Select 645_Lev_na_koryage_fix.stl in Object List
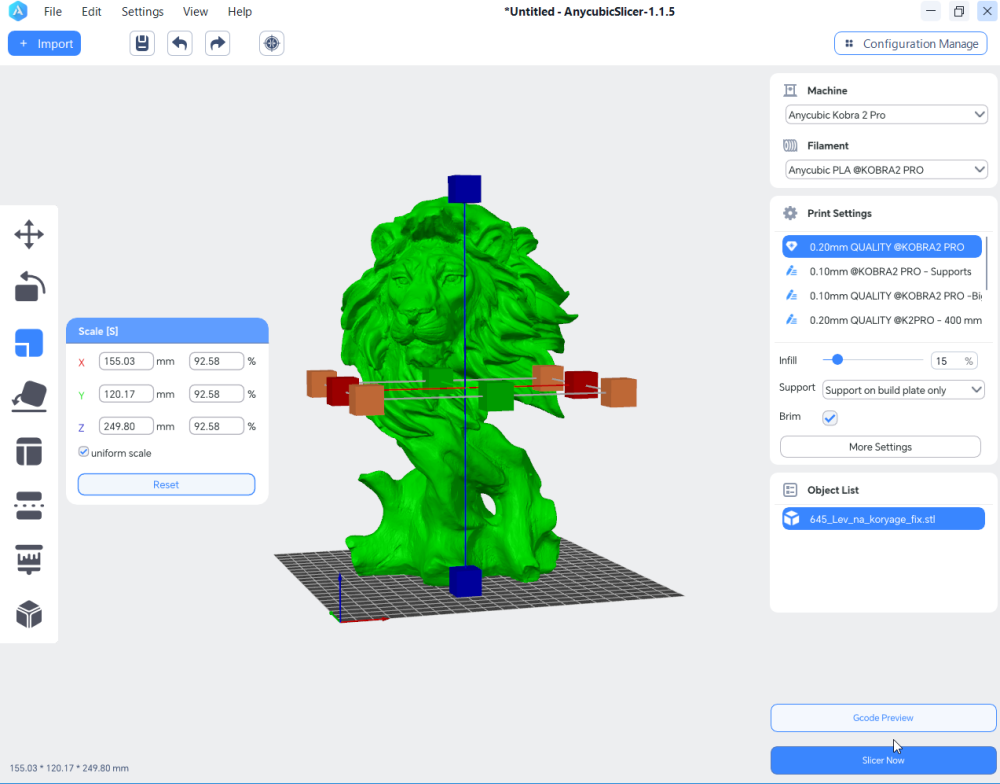The height and width of the screenshot is (784, 1000). (x=883, y=519)
